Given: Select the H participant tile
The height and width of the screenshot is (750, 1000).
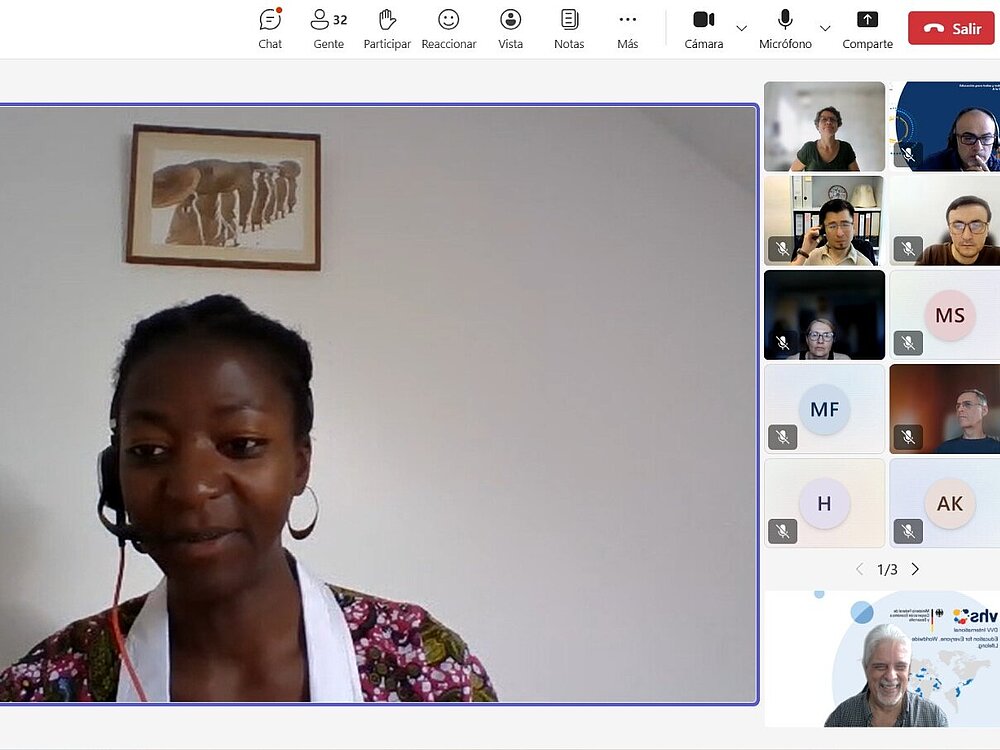Looking at the screenshot, I should tap(824, 503).
